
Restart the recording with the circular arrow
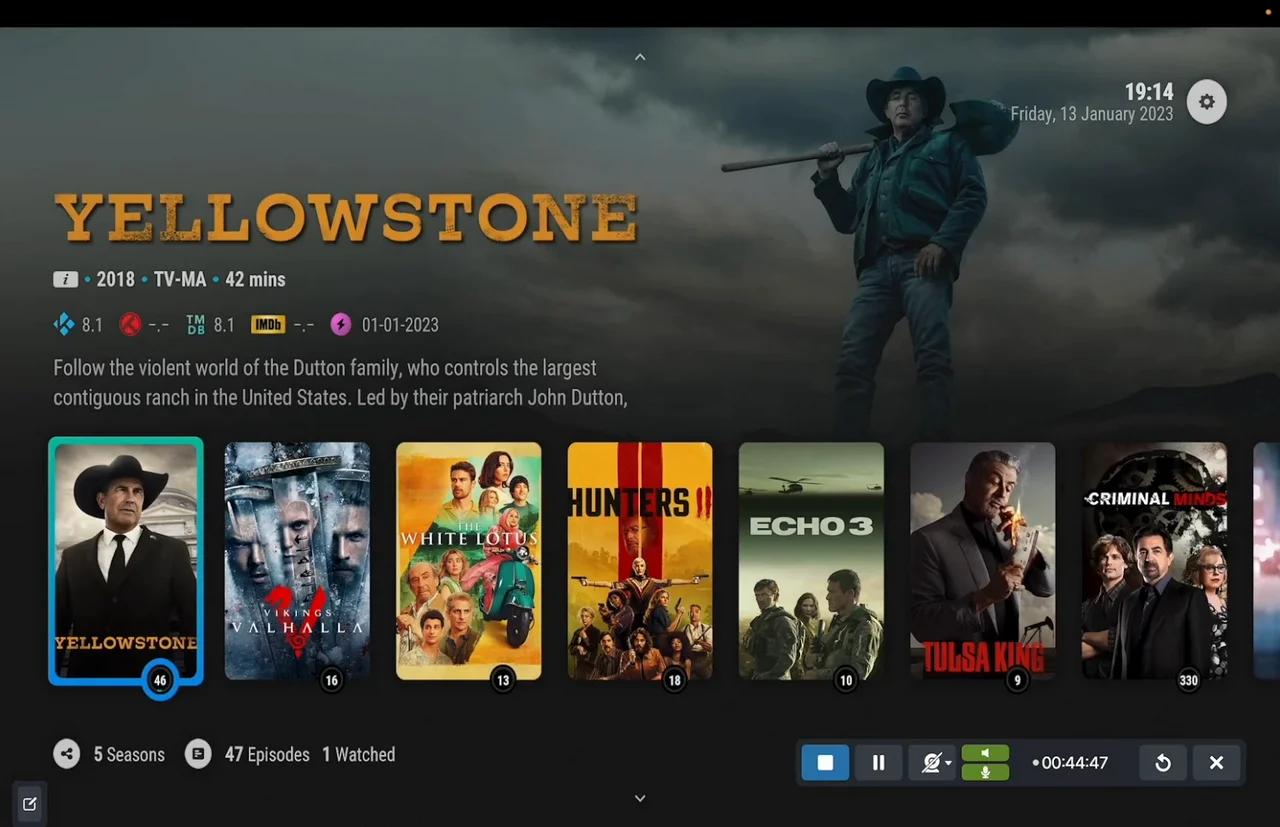click(x=1163, y=763)
